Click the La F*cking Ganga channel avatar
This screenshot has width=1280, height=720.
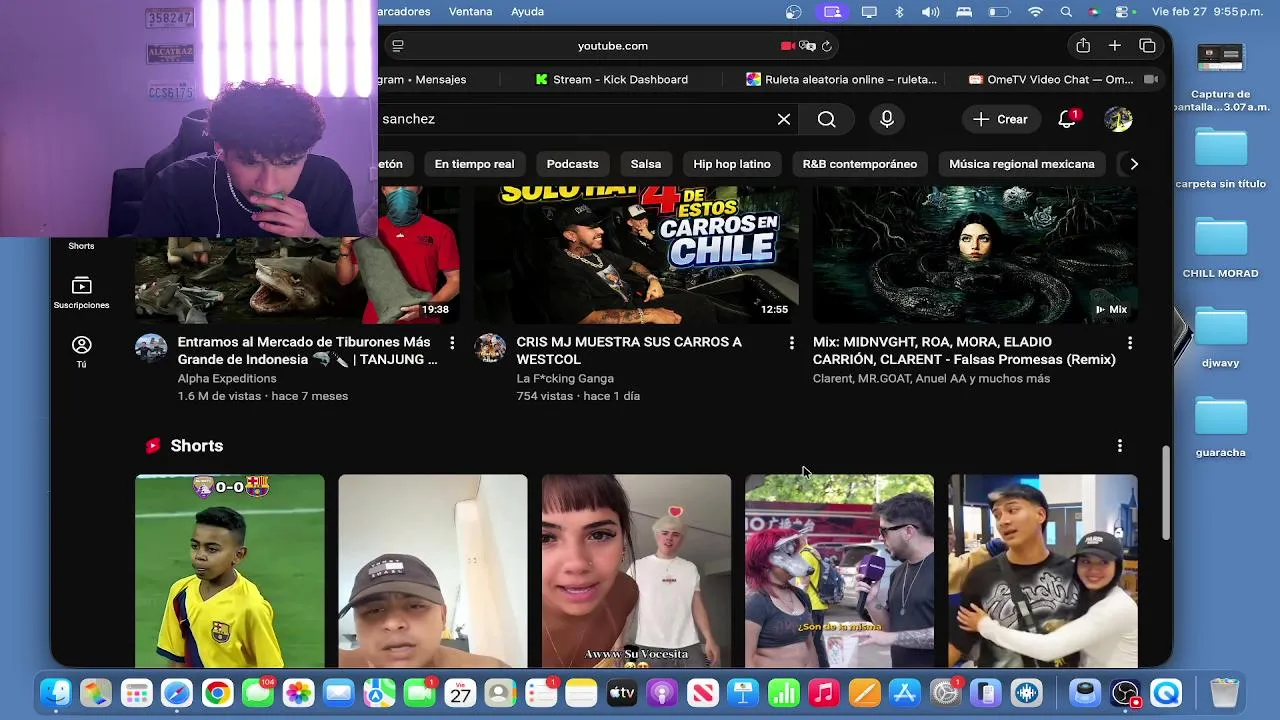coord(490,348)
